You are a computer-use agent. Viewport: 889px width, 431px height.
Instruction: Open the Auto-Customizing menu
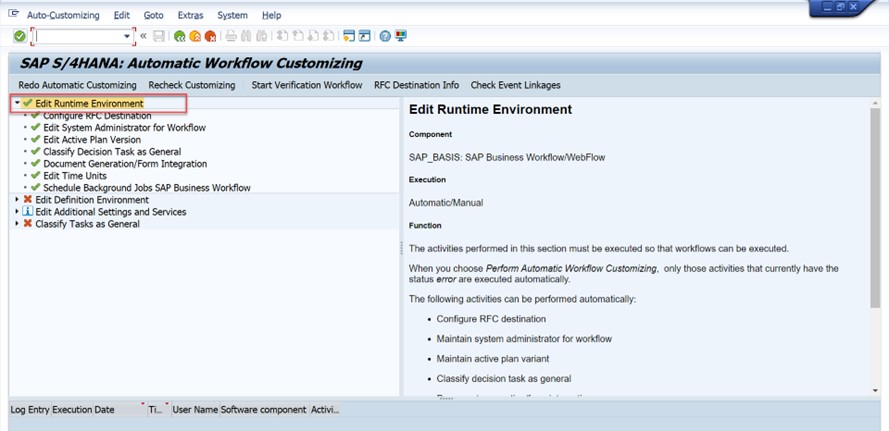[x=63, y=15]
